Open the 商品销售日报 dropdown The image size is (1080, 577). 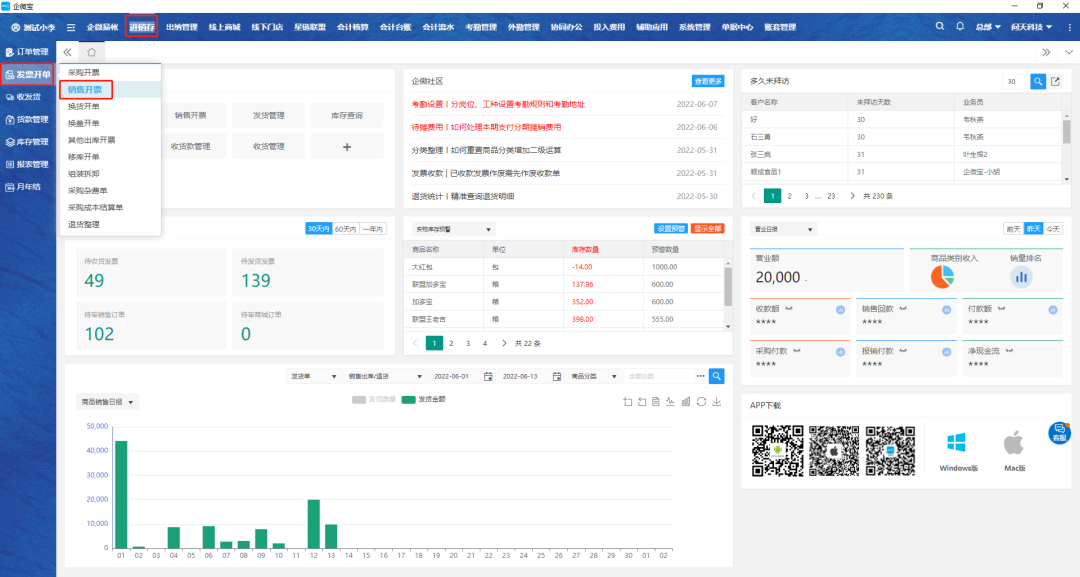pyautogui.click(x=108, y=402)
